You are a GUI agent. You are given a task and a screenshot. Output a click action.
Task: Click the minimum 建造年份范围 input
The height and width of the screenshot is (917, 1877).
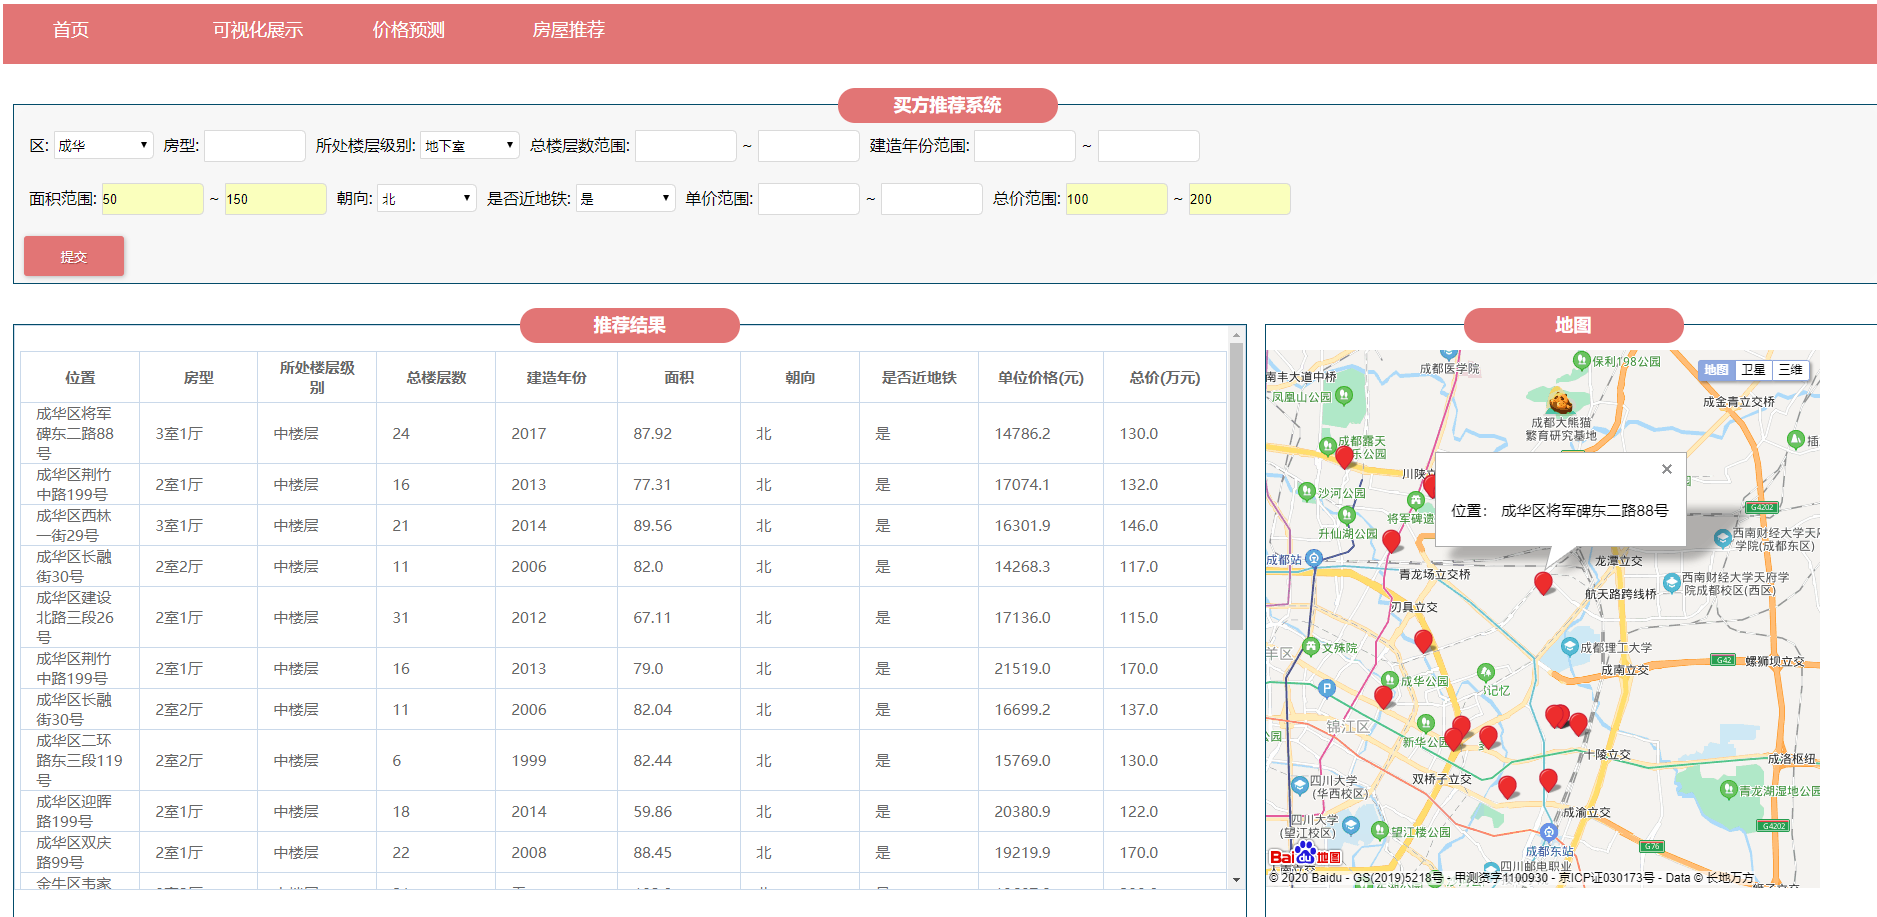[1025, 145]
